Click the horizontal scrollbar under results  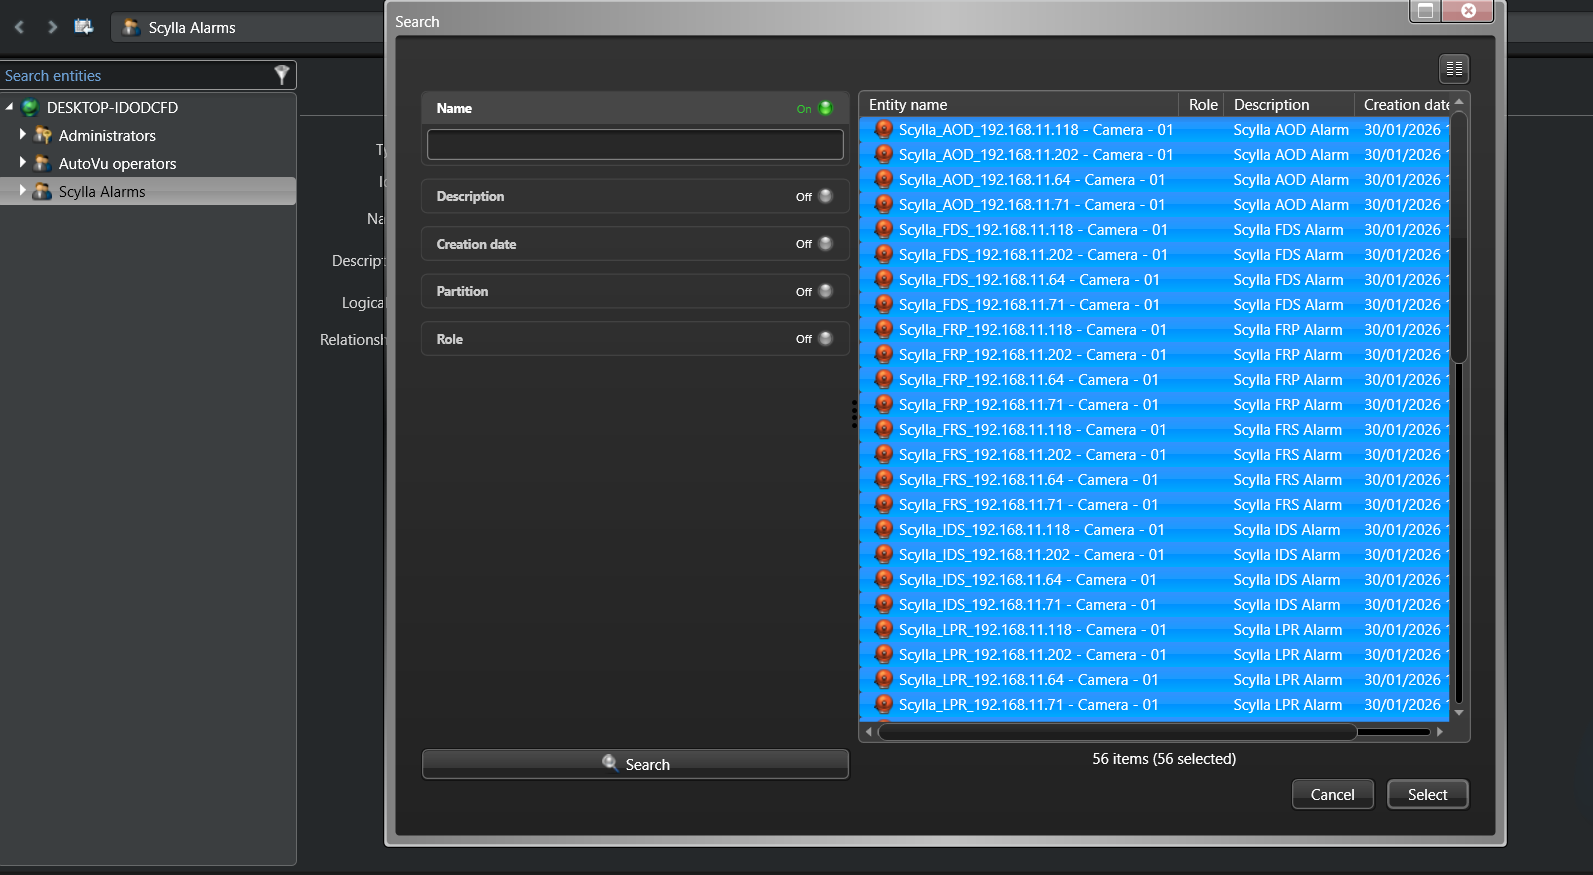coord(1116,732)
